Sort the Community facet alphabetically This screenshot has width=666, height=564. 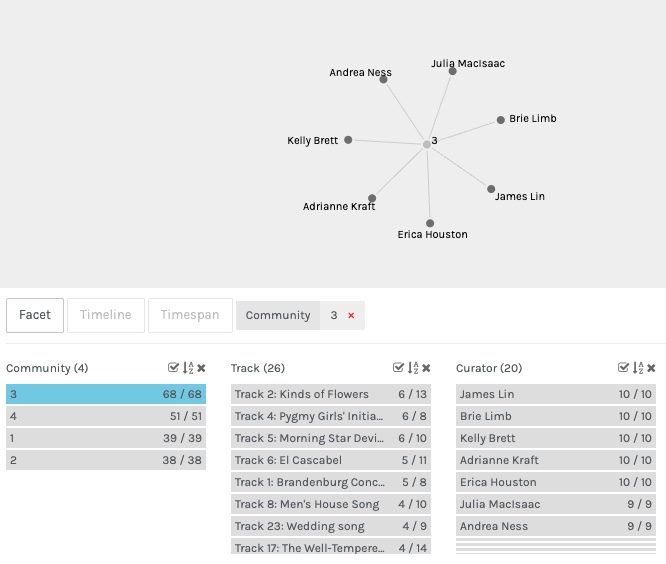[188, 369]
